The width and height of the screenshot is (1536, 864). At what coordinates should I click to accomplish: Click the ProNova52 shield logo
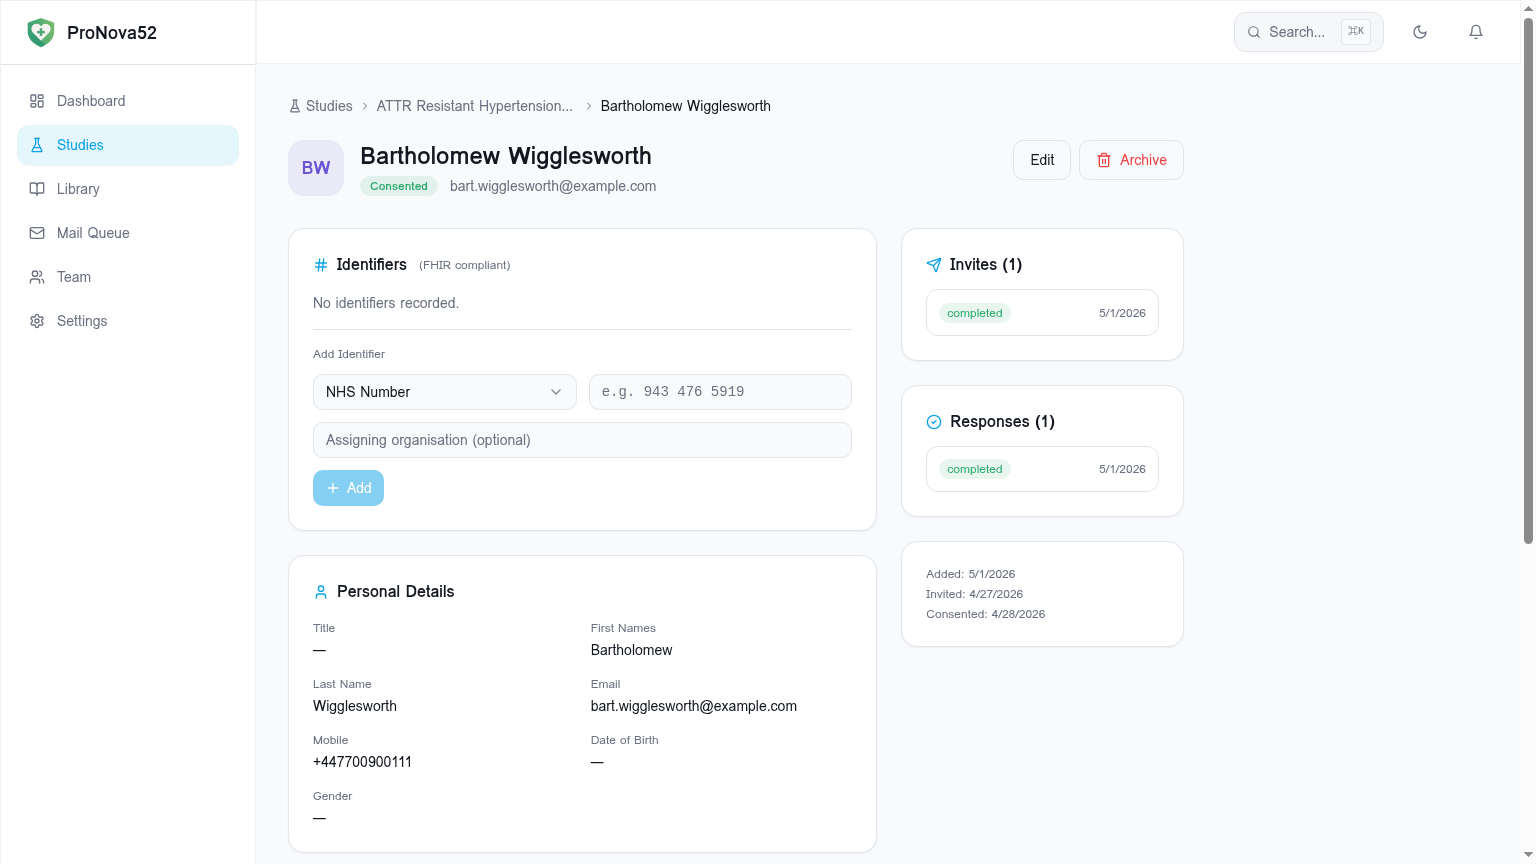pyautogui.click(x=41, y=32)
